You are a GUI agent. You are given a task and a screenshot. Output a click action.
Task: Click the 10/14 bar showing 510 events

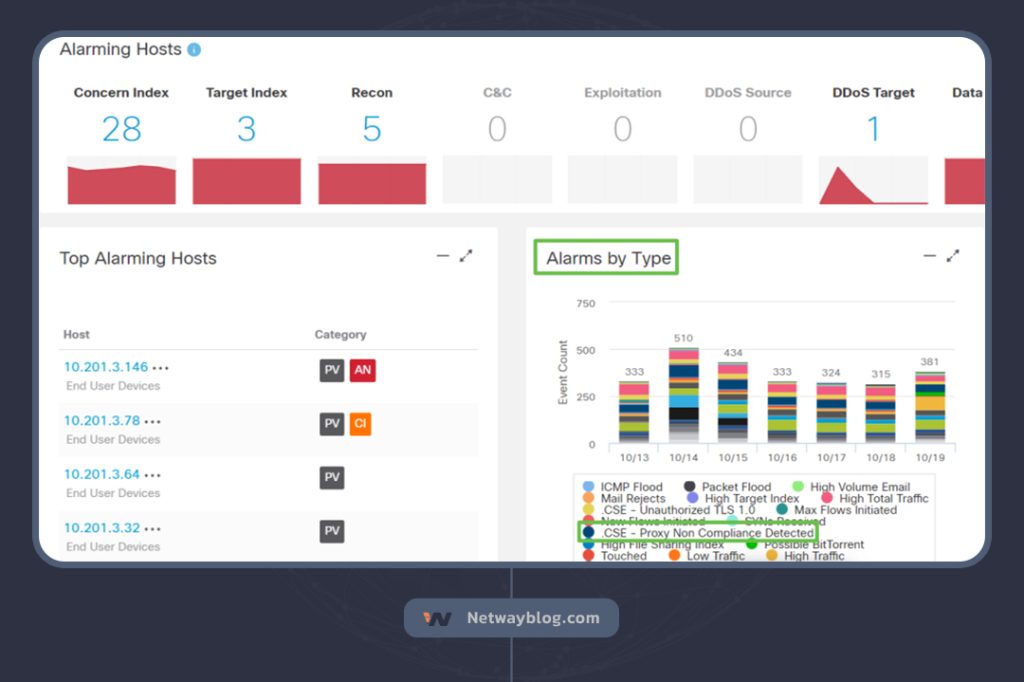pyautogui.click(x=683, y=395)
